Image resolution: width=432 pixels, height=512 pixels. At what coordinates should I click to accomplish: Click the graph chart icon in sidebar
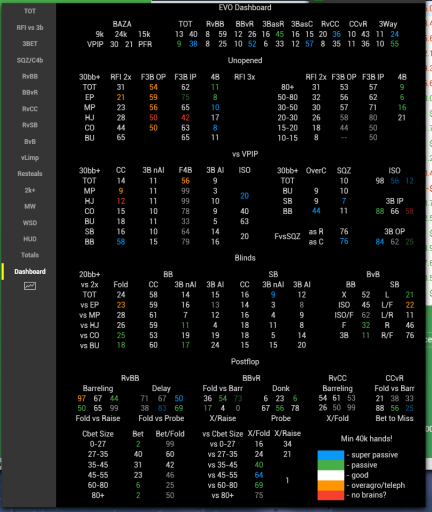30,286
